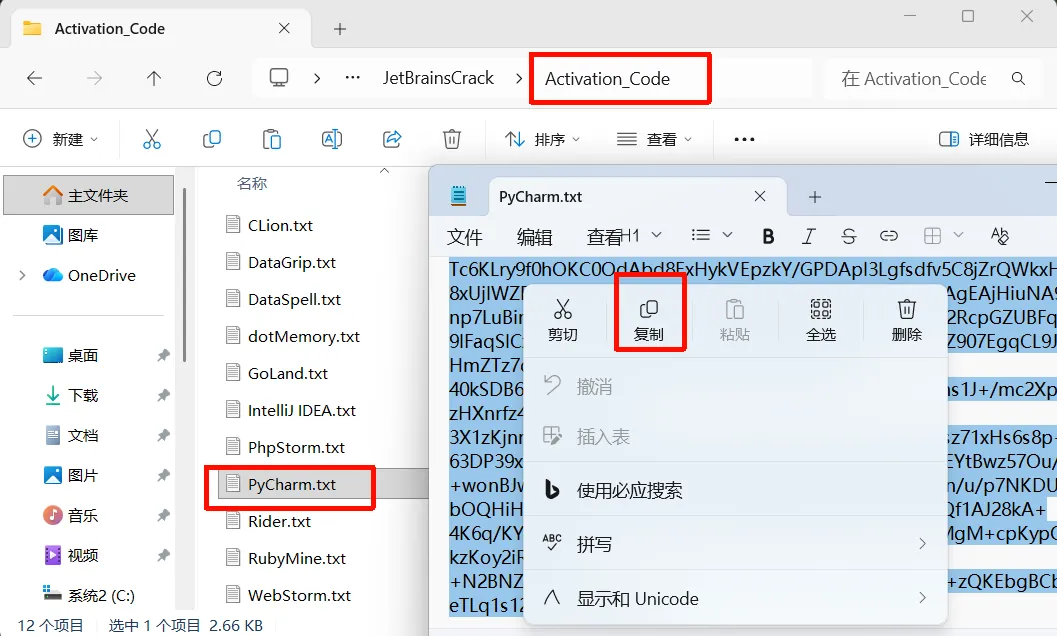The width and height of the screenshot is (1057, 636).
Task: Click the Share icon in Explorer toolbar
Action: 392,139
